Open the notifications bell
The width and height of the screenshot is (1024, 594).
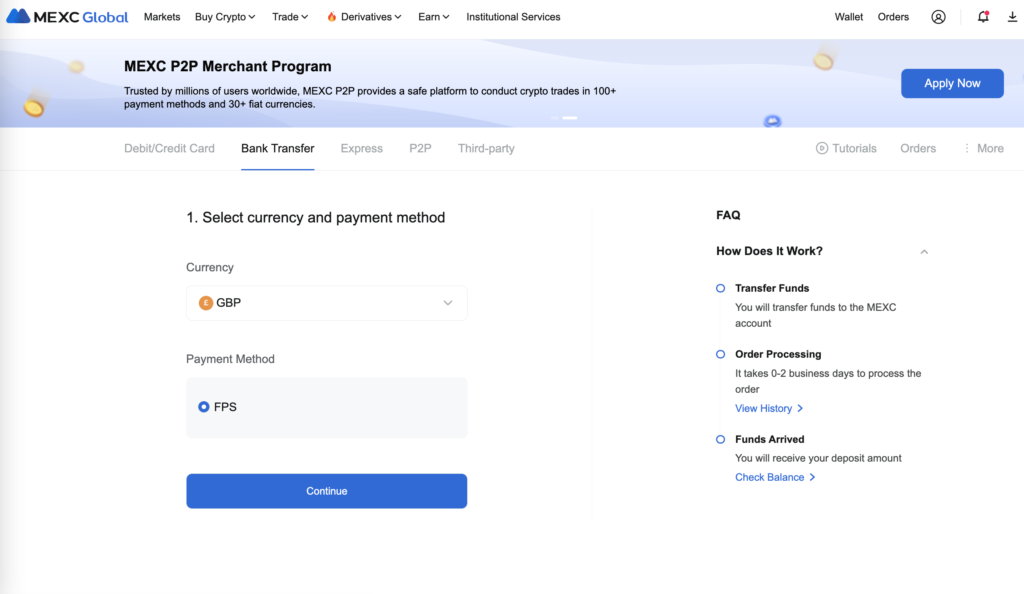(983, 17)
